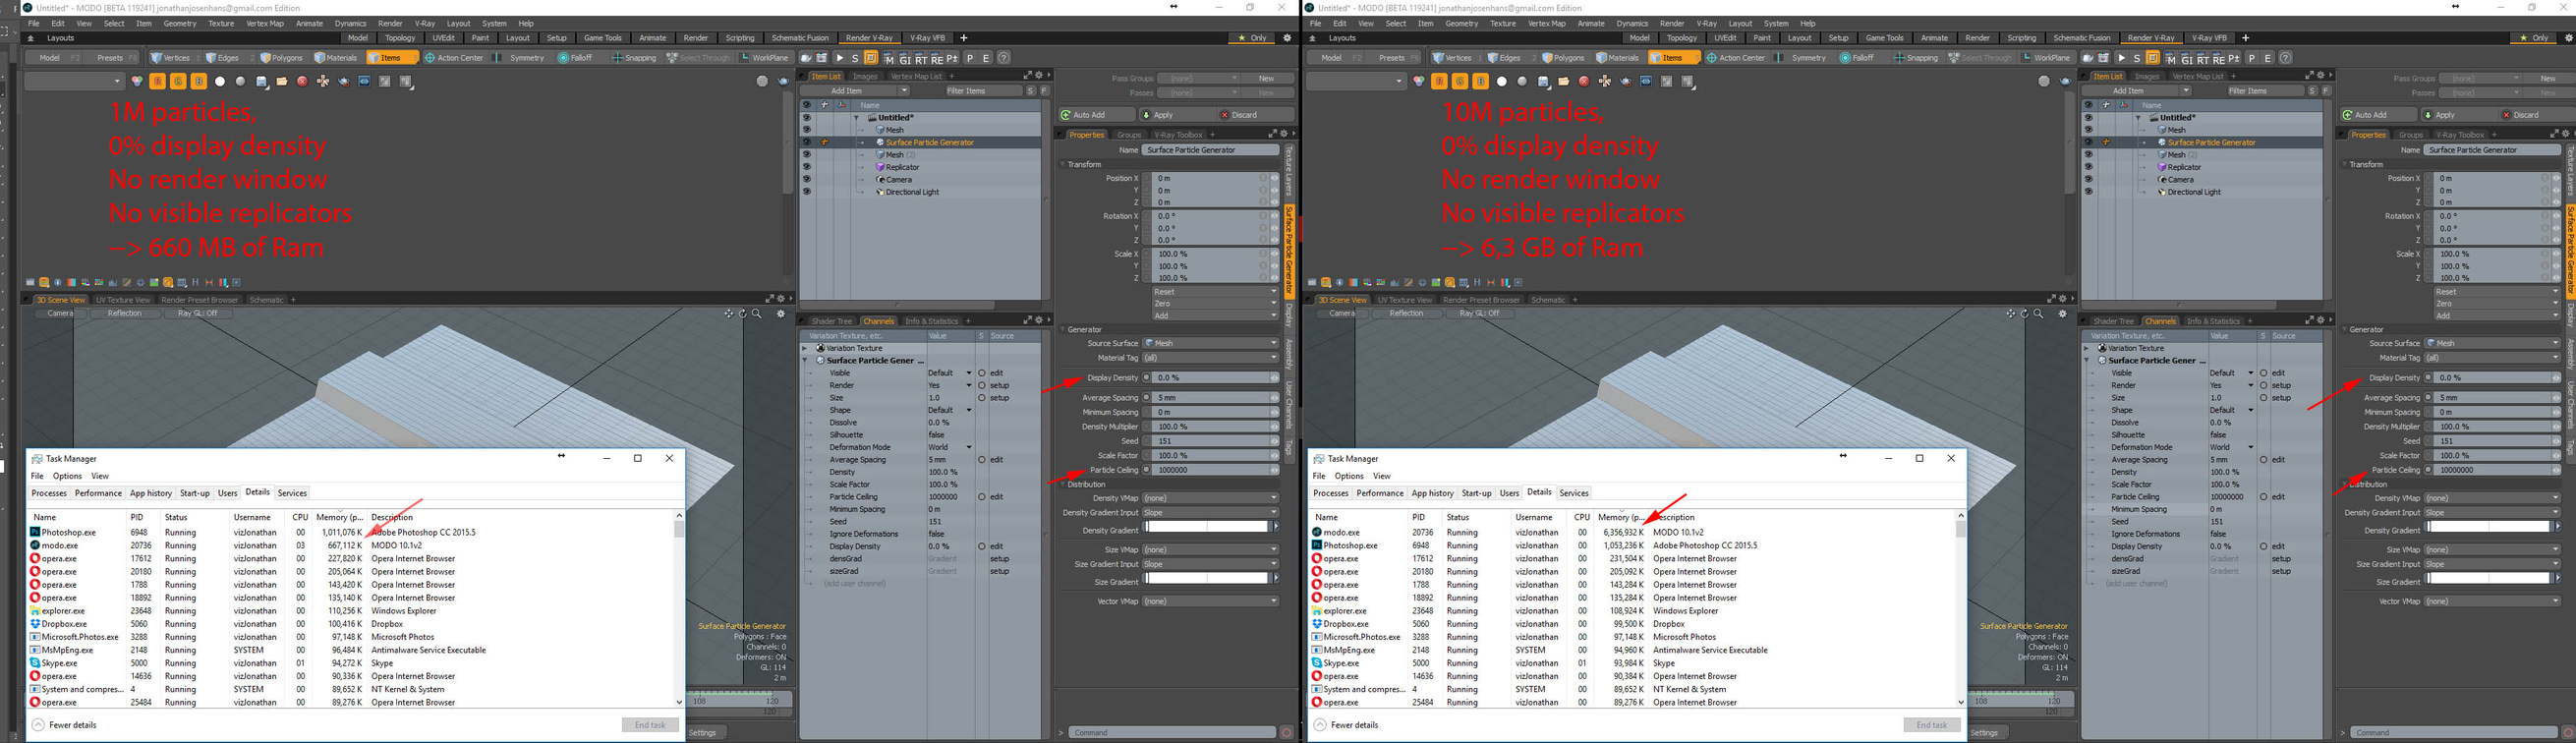Click viewport zoom magnifier in left 3D view
The image size is (2576, 743).
pyautogui.click(x=758, y=314)
